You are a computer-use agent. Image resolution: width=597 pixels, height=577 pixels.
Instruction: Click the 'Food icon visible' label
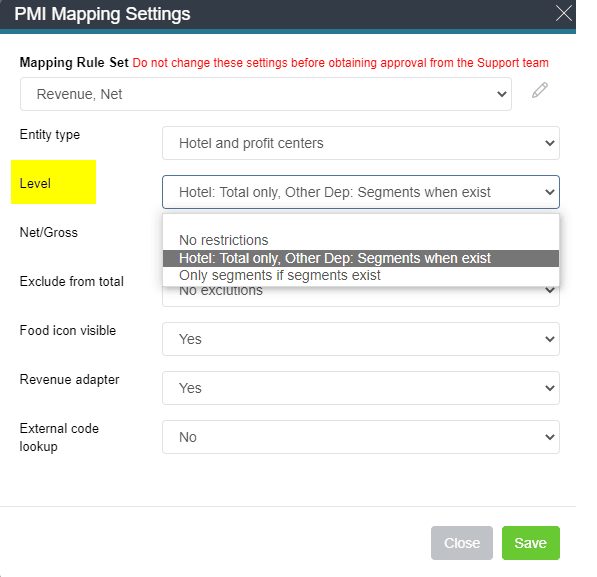tap(68, 330)
